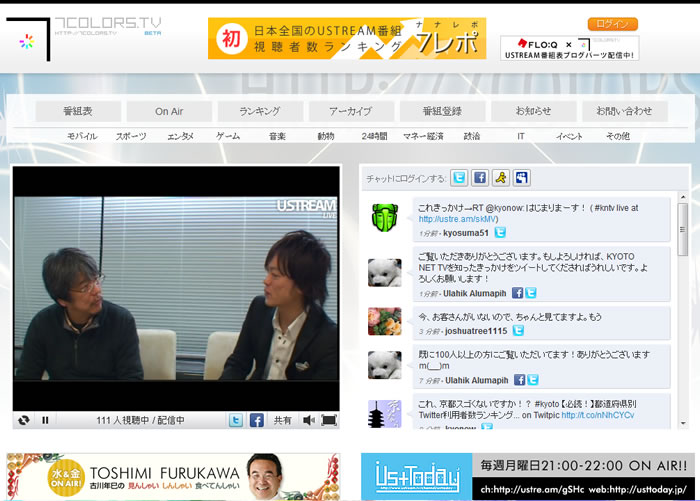This screenshot has width=700, height=501.
Task: Select the エンタメ category
Action: 180,136
